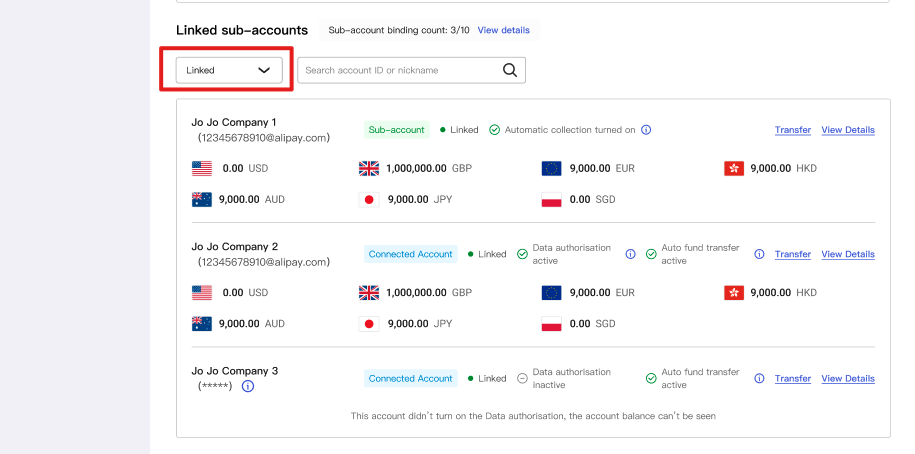Click Automatic collection turned on check icon
This screenshot has height=454, width=915.
[x=494, y=130]
